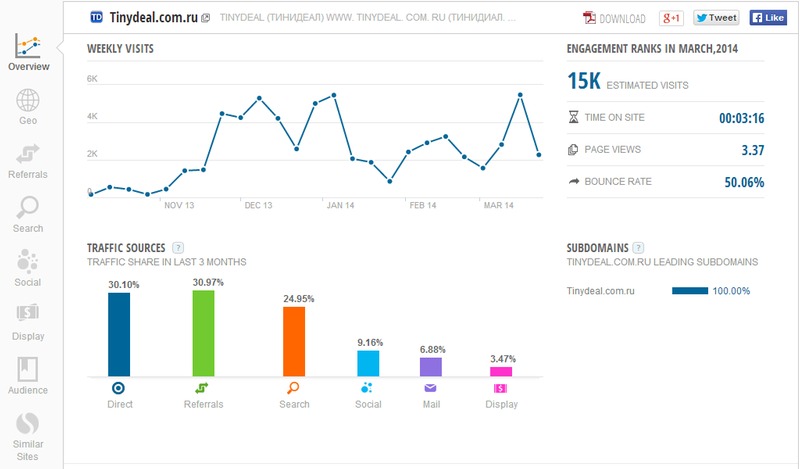Switch to the Referrals sidebar tab label

28,175
